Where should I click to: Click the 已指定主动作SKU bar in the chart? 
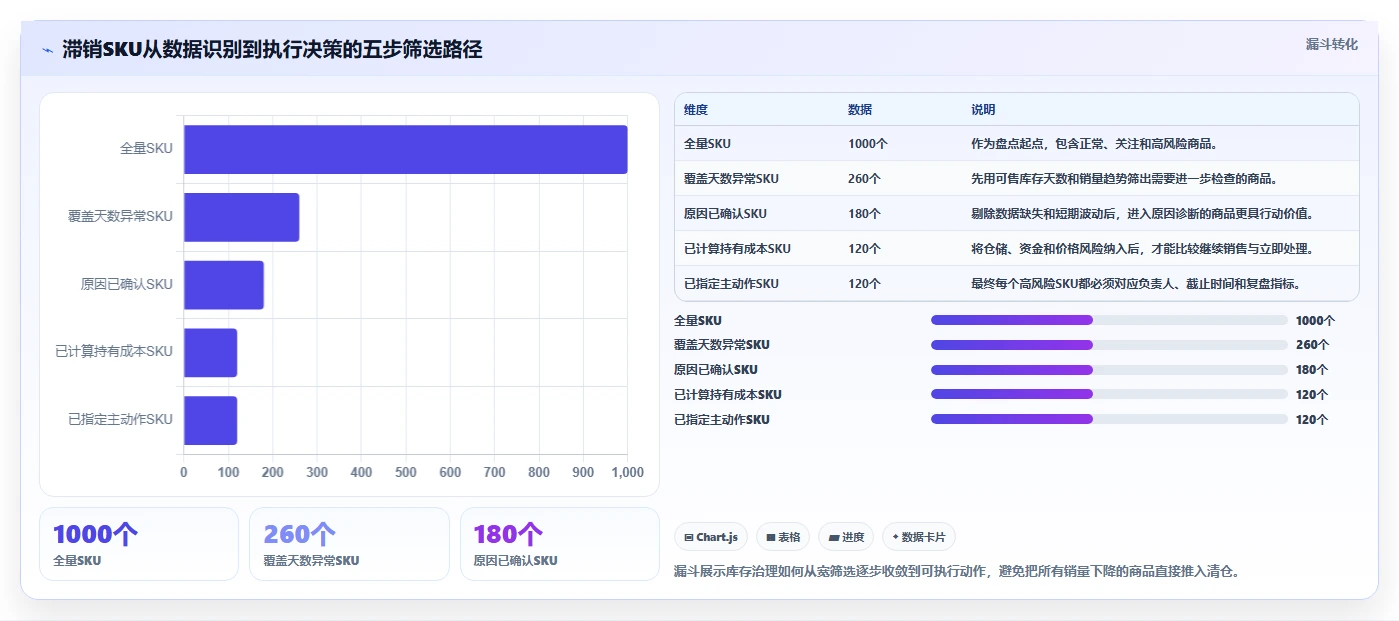pos(210,420)
